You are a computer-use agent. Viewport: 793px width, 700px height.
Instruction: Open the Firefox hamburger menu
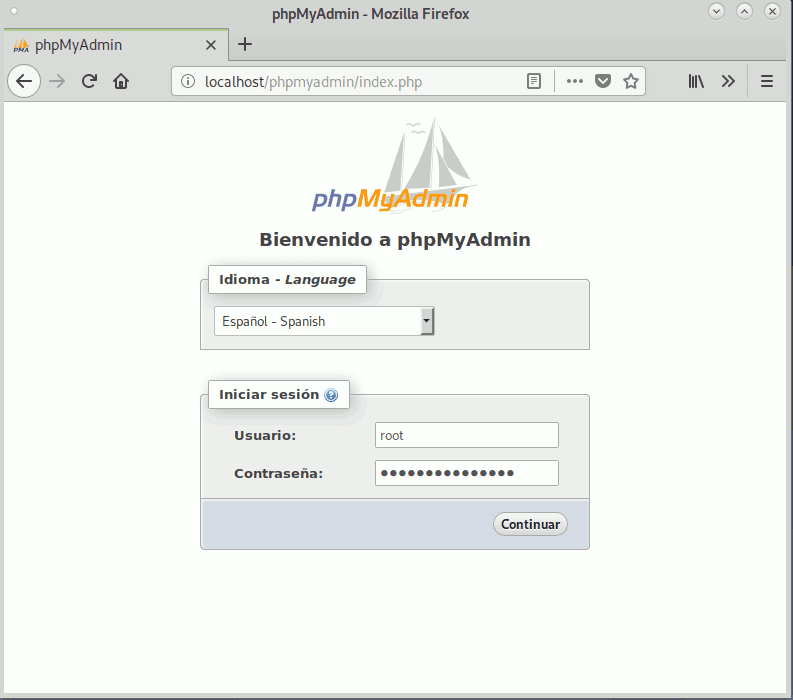pyautogui.click(x=767, y=82)
